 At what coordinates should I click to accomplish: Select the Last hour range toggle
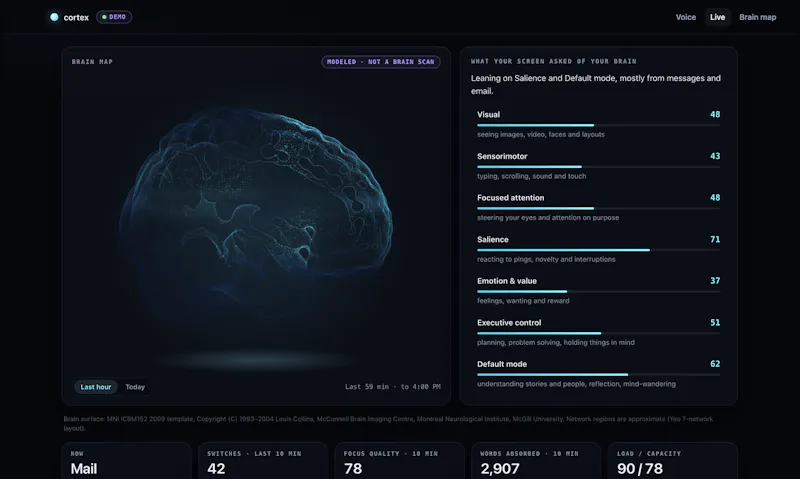pos(96,387)
